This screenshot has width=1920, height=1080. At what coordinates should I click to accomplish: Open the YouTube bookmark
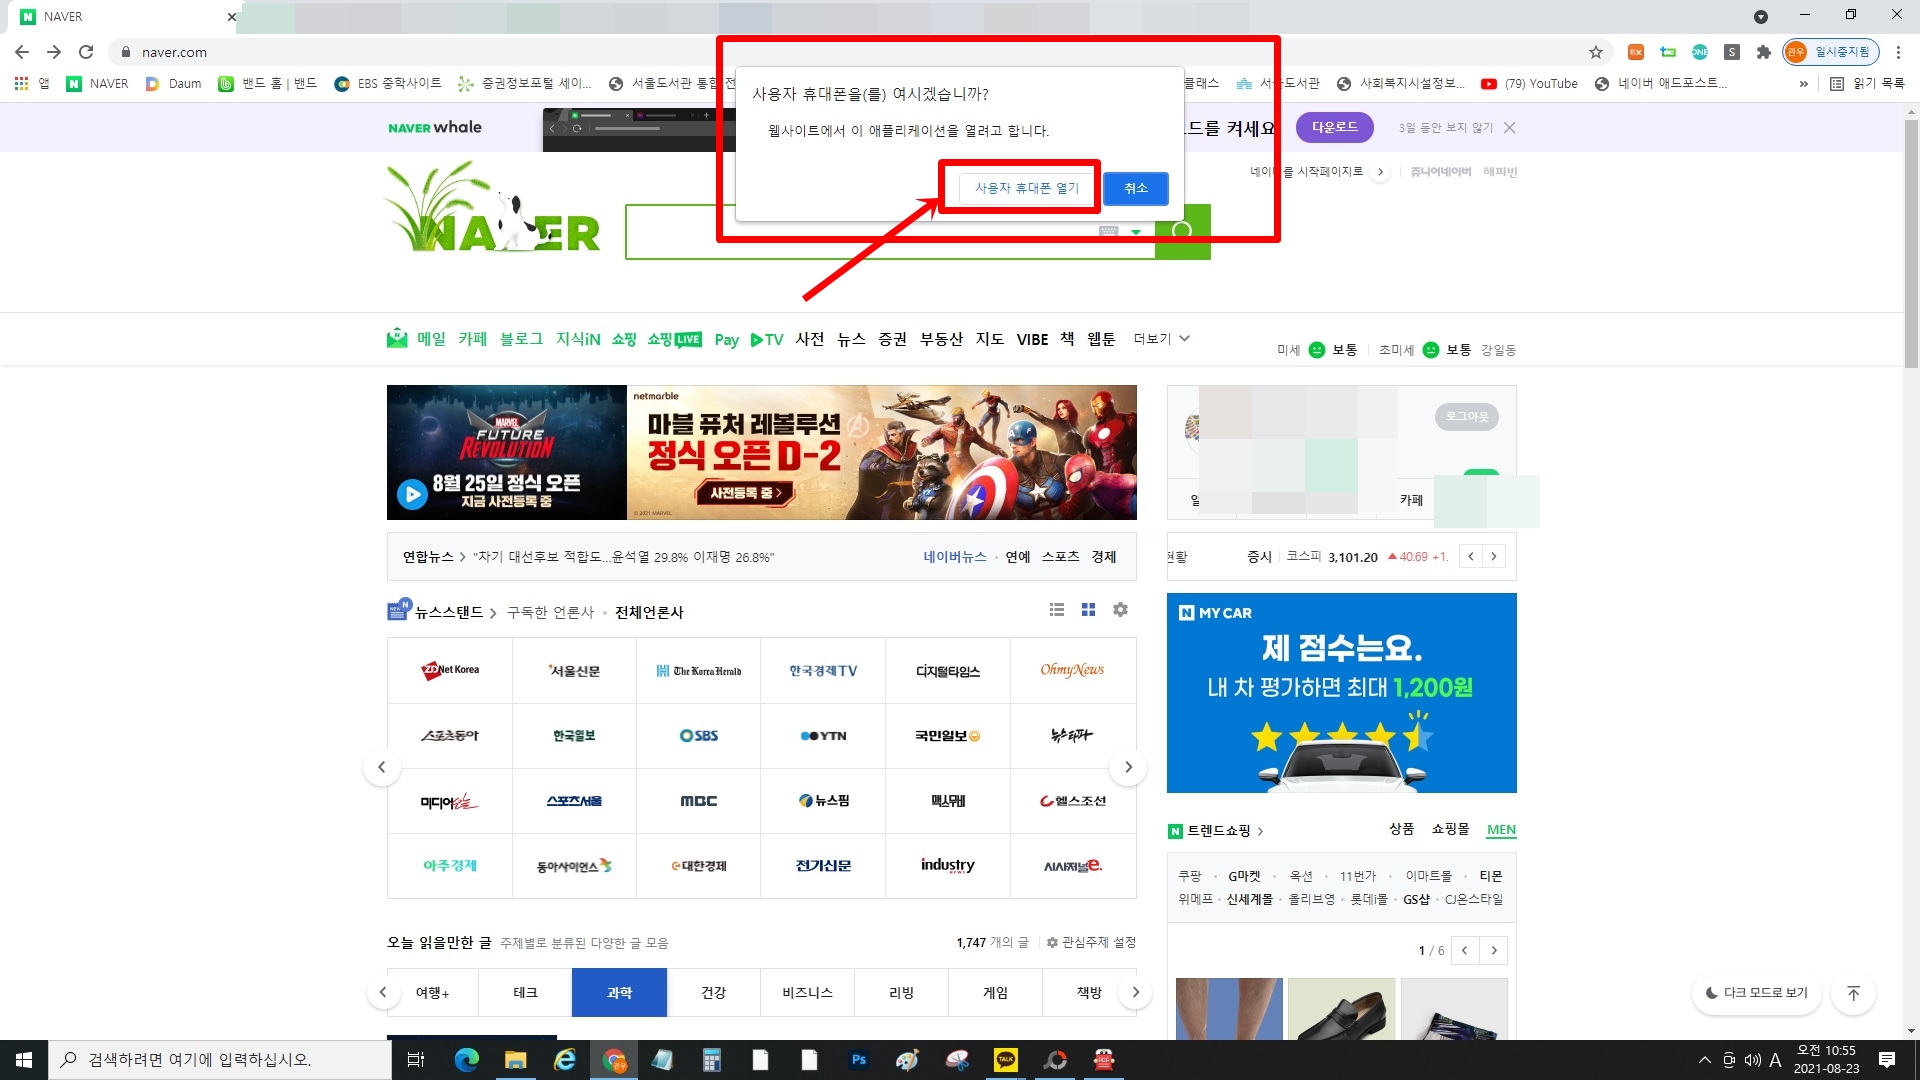coord(1529,84)
